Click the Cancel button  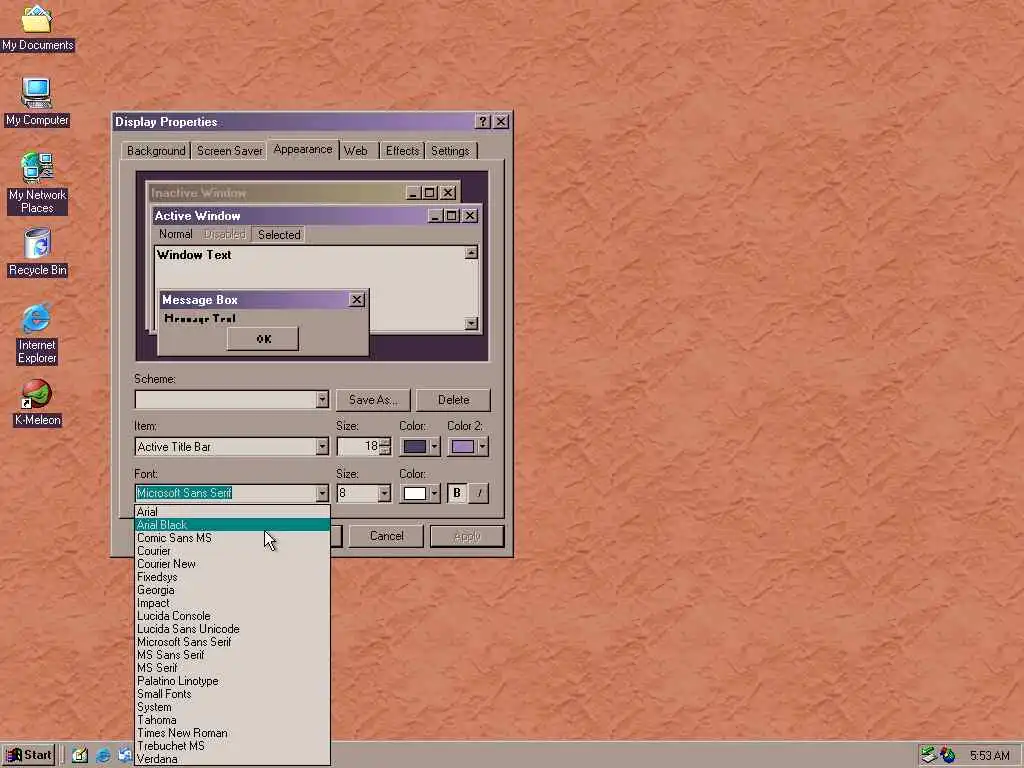(x=386, y=536)
